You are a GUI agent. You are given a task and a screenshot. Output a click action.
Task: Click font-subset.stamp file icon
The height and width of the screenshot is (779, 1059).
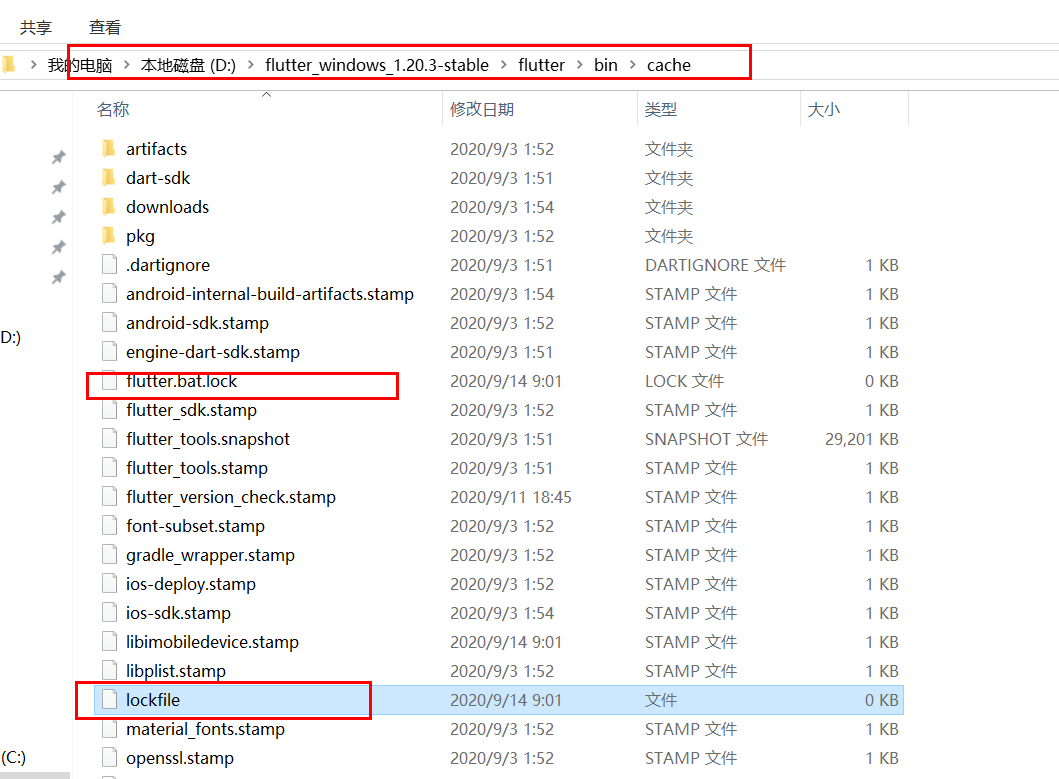109,526
